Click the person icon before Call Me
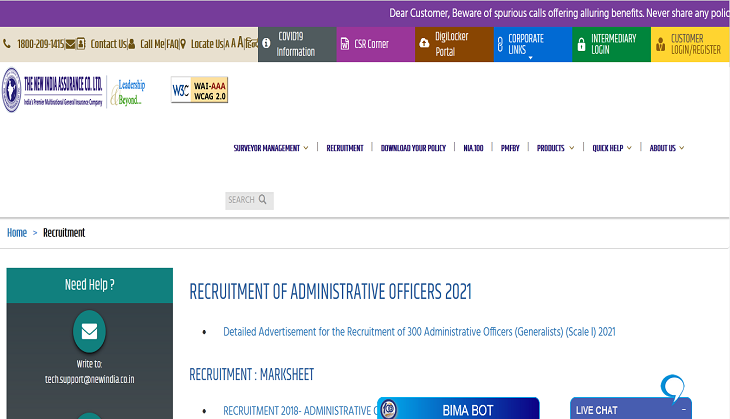The height and width of the screenshot is (419, 730). tap(132, 44)
